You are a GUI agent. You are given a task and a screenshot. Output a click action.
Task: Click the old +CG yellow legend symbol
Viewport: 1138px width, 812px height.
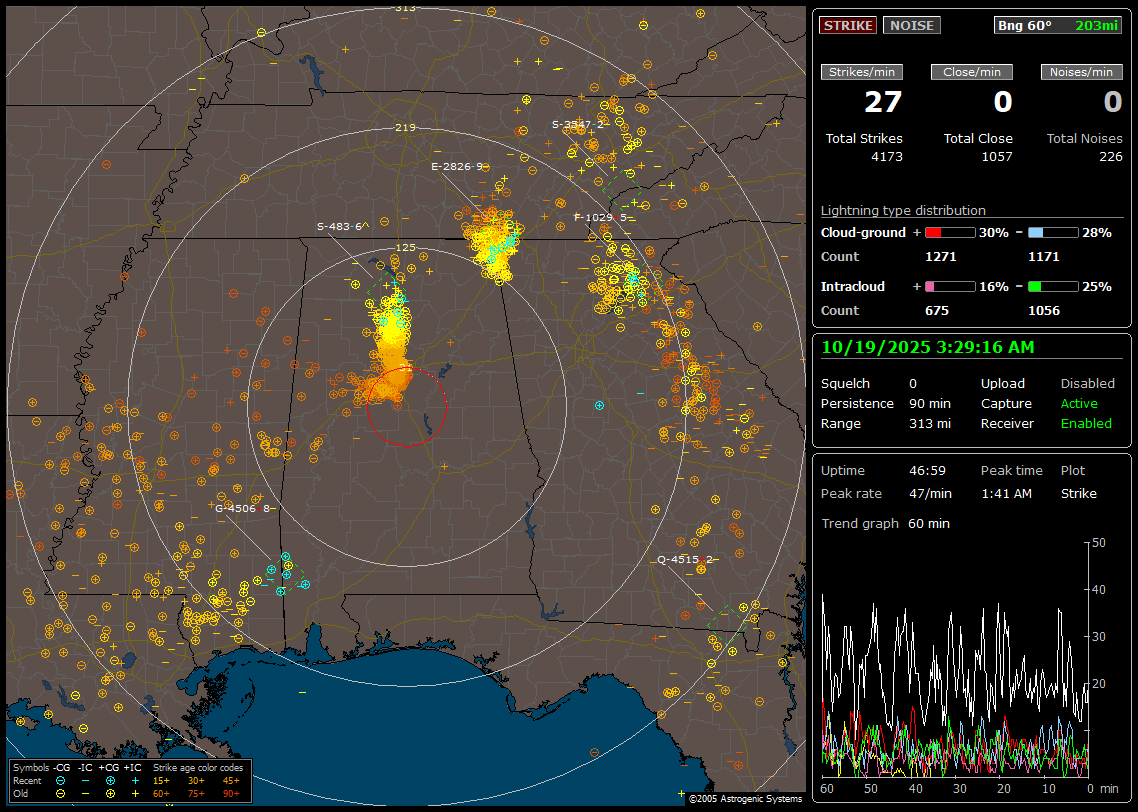(x=110, y=792)
